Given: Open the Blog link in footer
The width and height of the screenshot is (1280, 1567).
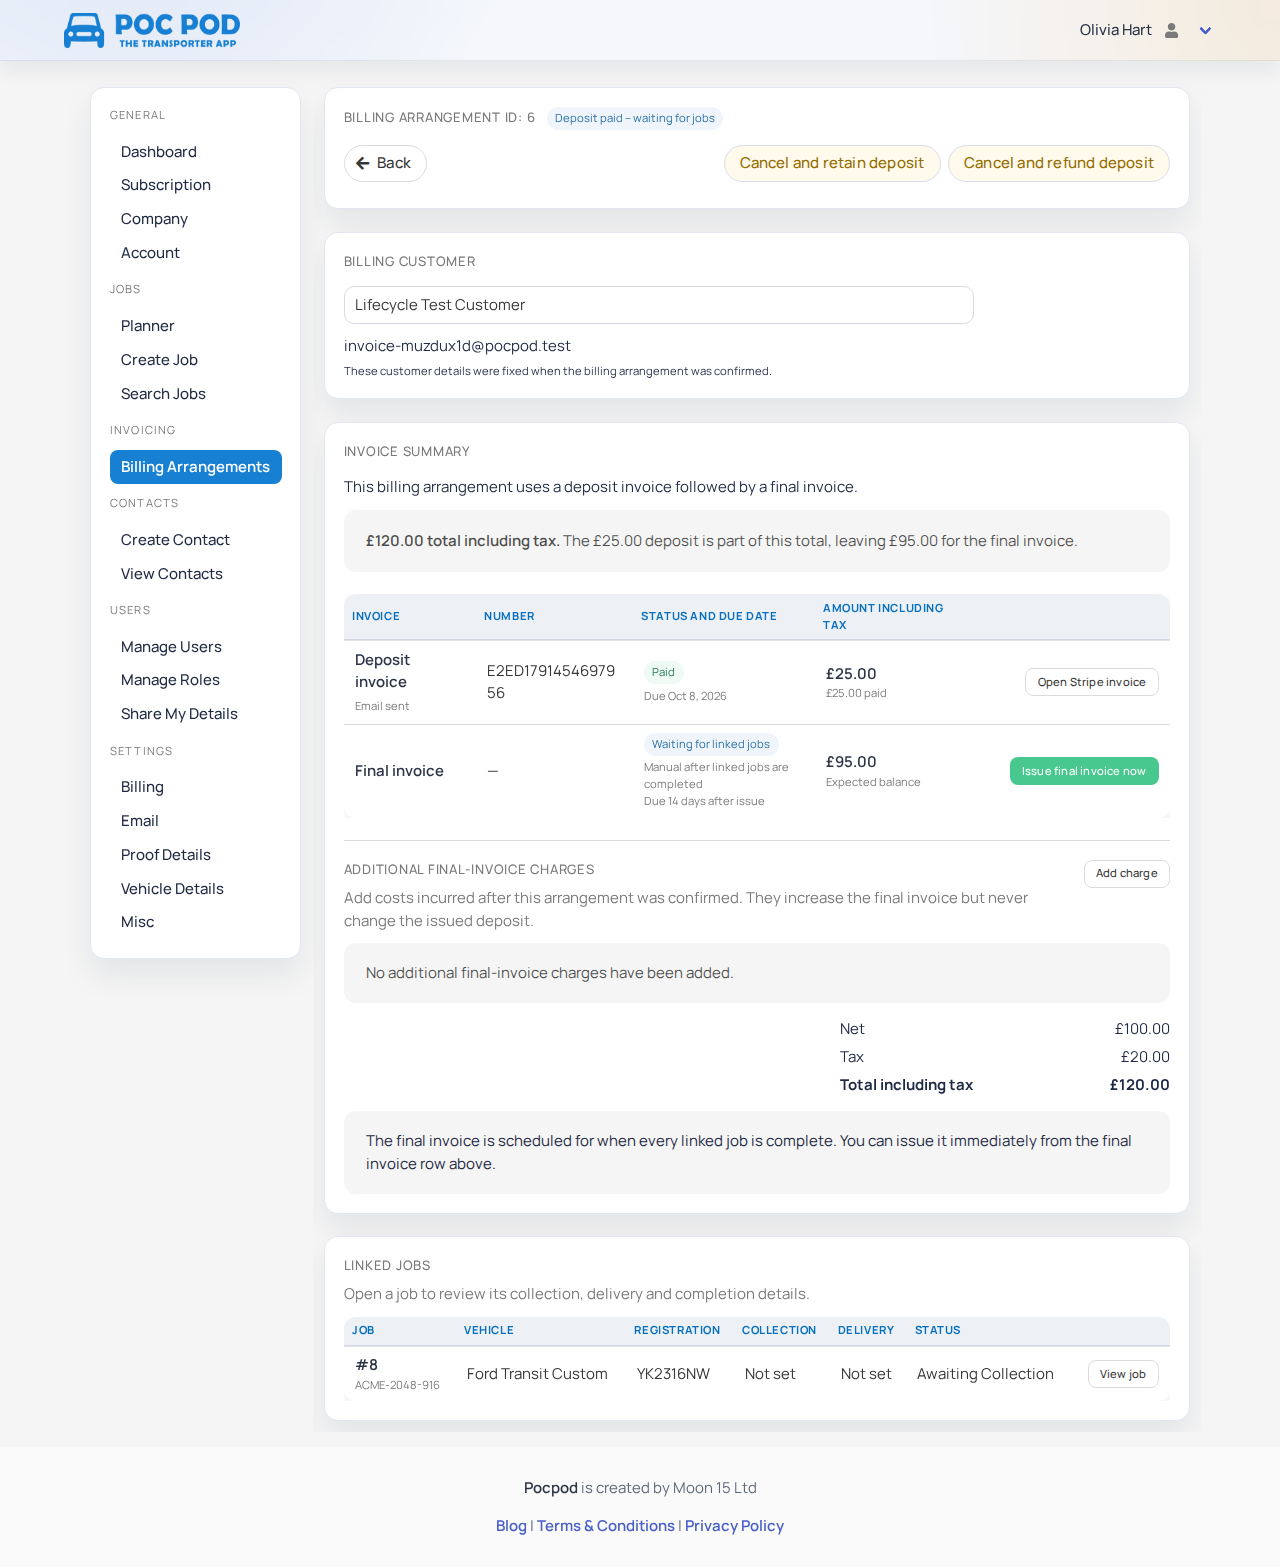Looking at the screenshot, I should point(511,1526).
